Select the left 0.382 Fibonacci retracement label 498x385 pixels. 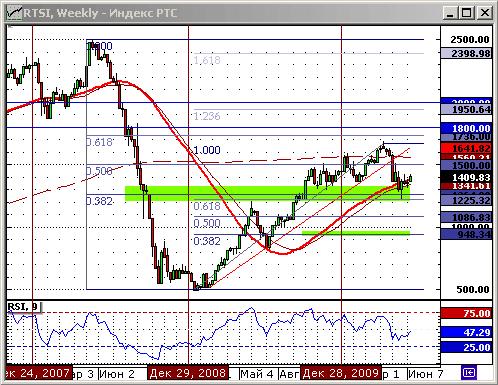[99, 201]
